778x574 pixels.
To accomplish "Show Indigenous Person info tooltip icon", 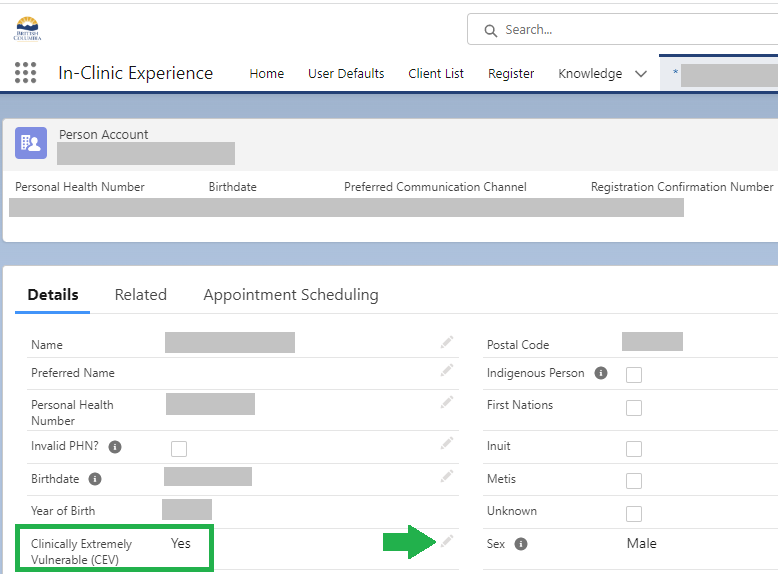I will 601,373.
